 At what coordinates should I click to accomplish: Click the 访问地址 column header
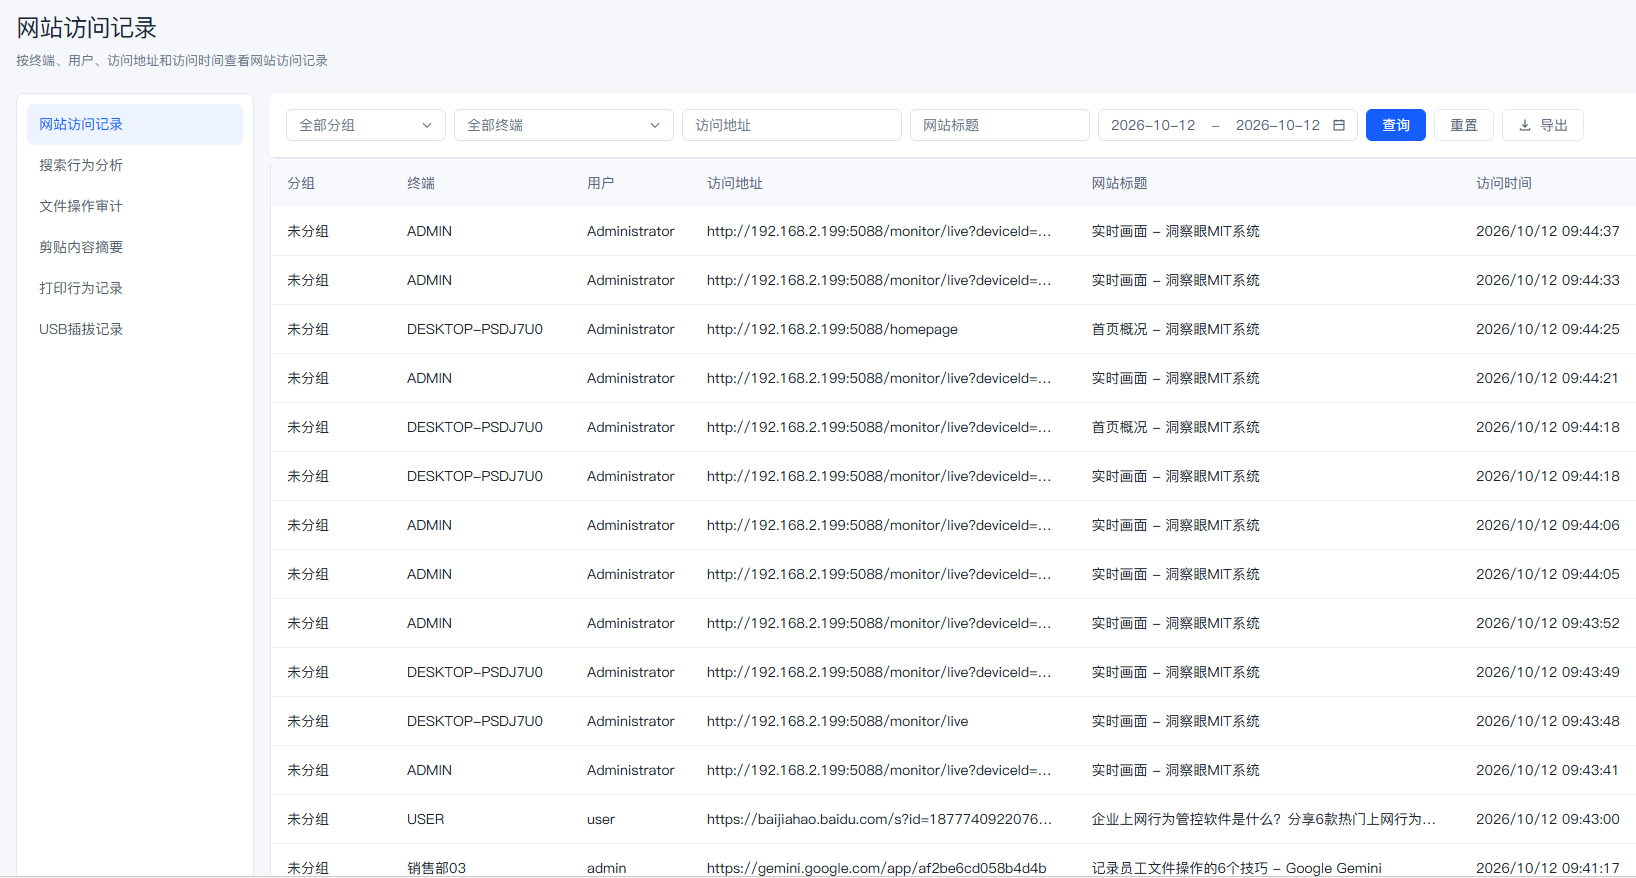point(735,183)
